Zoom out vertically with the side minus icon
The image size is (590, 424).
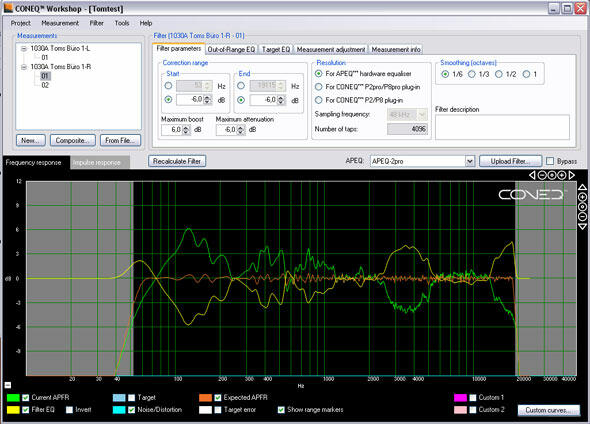click(x=582, y=217)
